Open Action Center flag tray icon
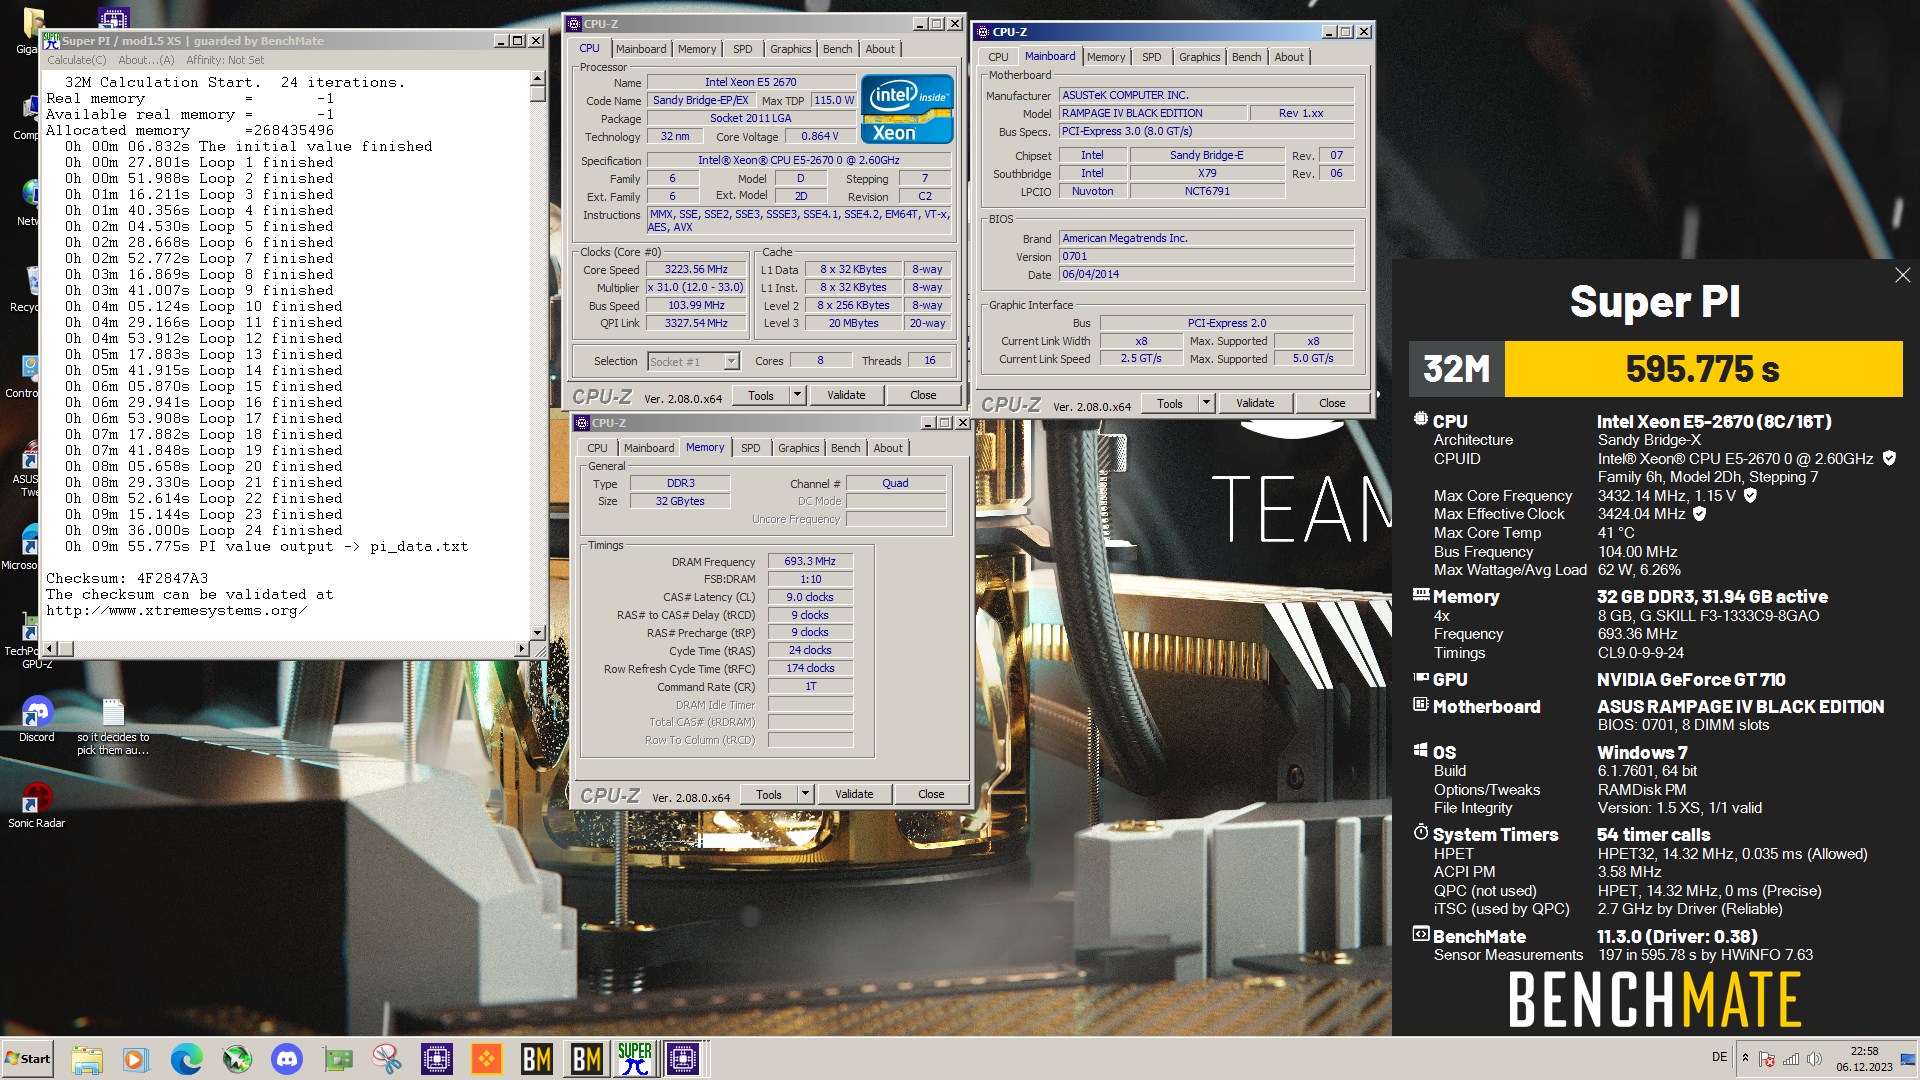This screenshot has height=1080, width=1920. pos(1767,1058)
